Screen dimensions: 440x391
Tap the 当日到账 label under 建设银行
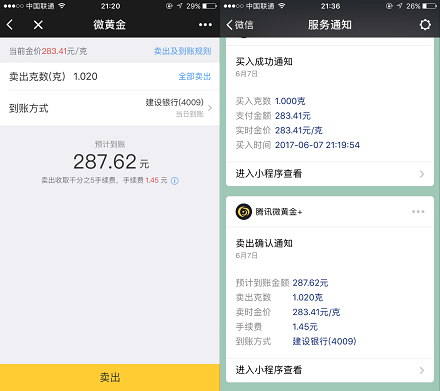189,114
